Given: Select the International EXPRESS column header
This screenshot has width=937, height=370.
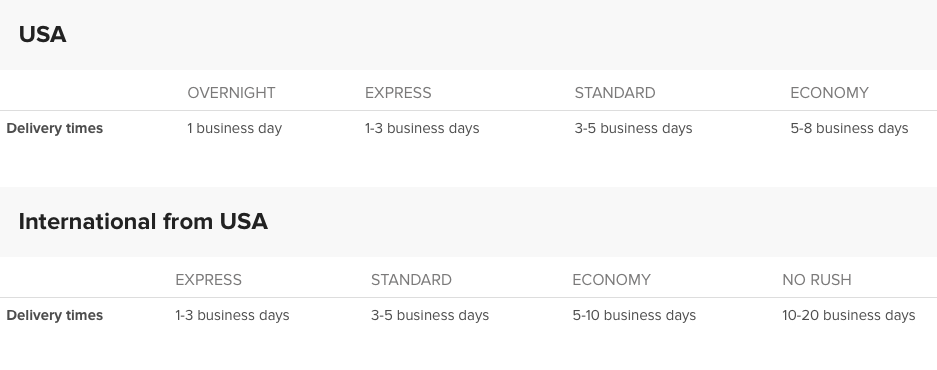Looking at the screenshot, I should (x=209, y=280).
